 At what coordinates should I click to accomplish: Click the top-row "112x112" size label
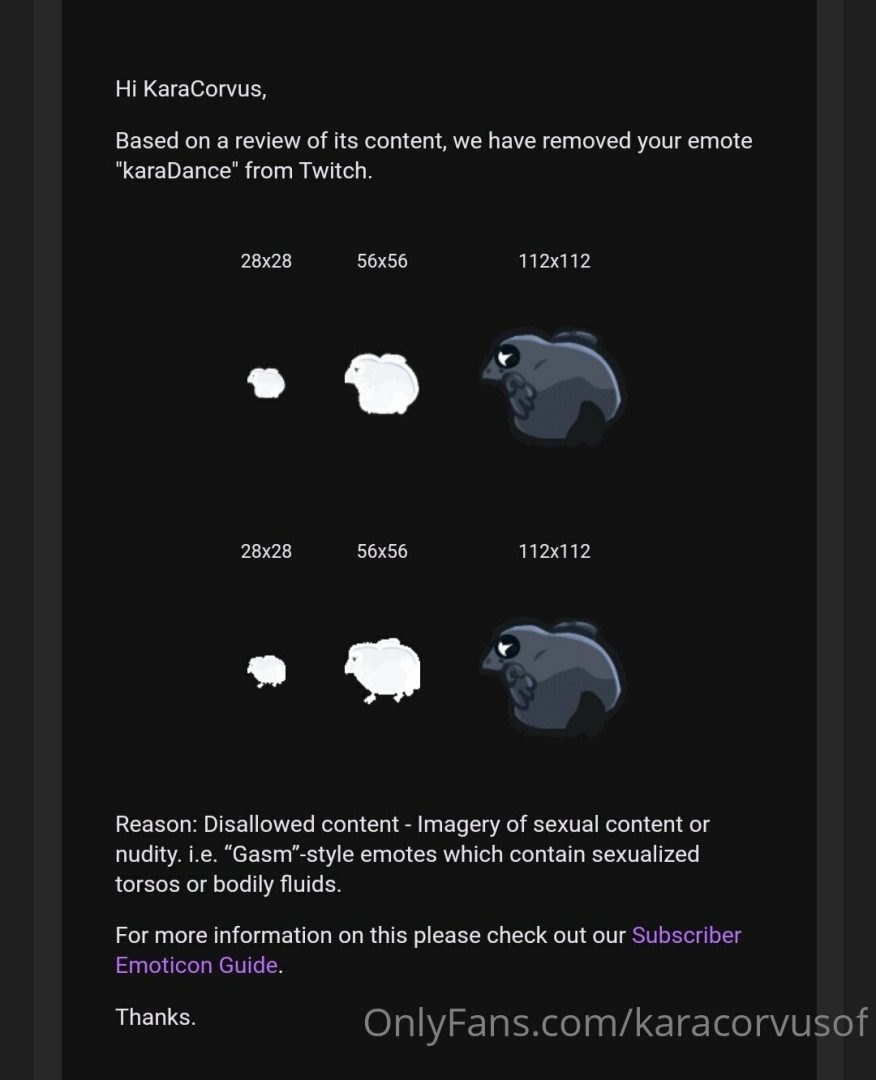(554, 261)
